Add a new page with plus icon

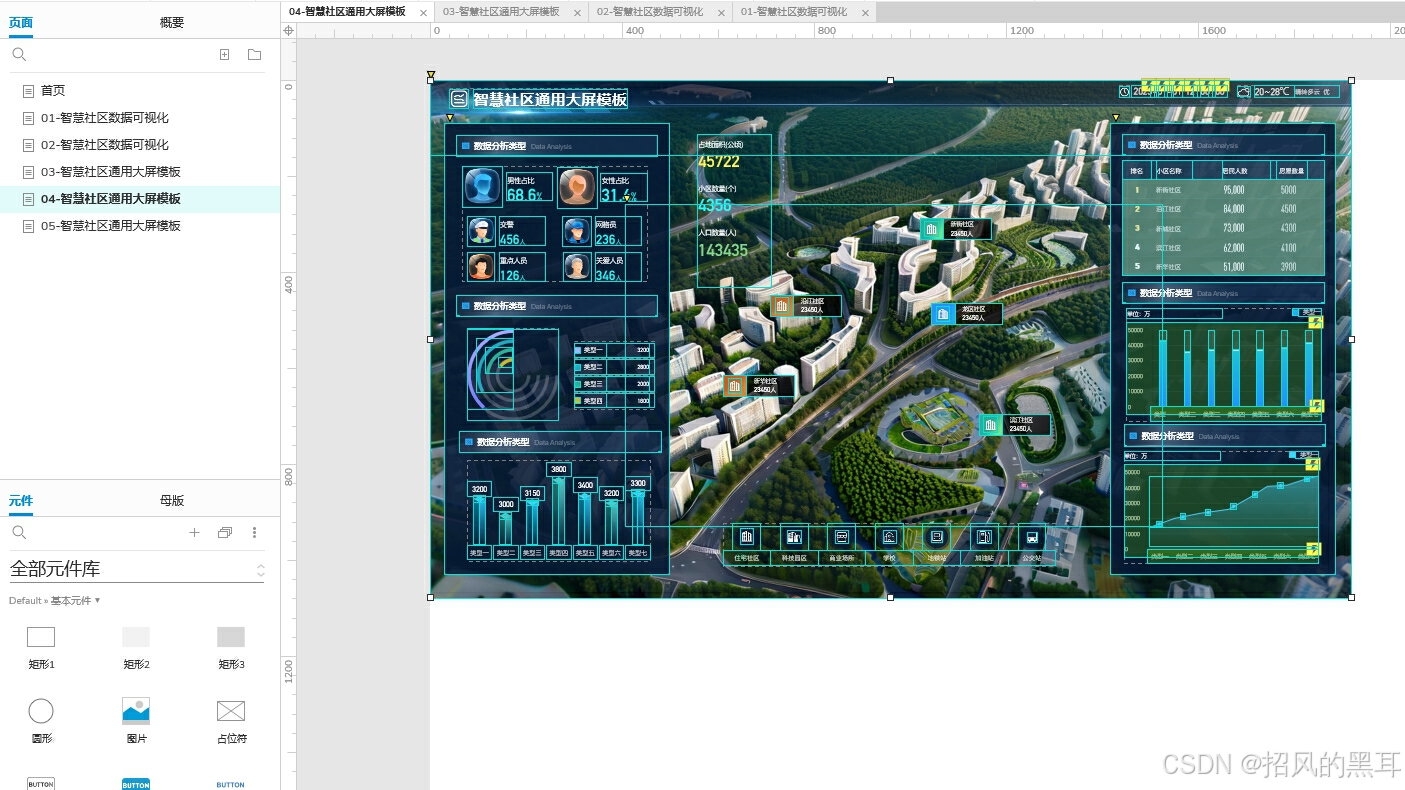[224, 55]
